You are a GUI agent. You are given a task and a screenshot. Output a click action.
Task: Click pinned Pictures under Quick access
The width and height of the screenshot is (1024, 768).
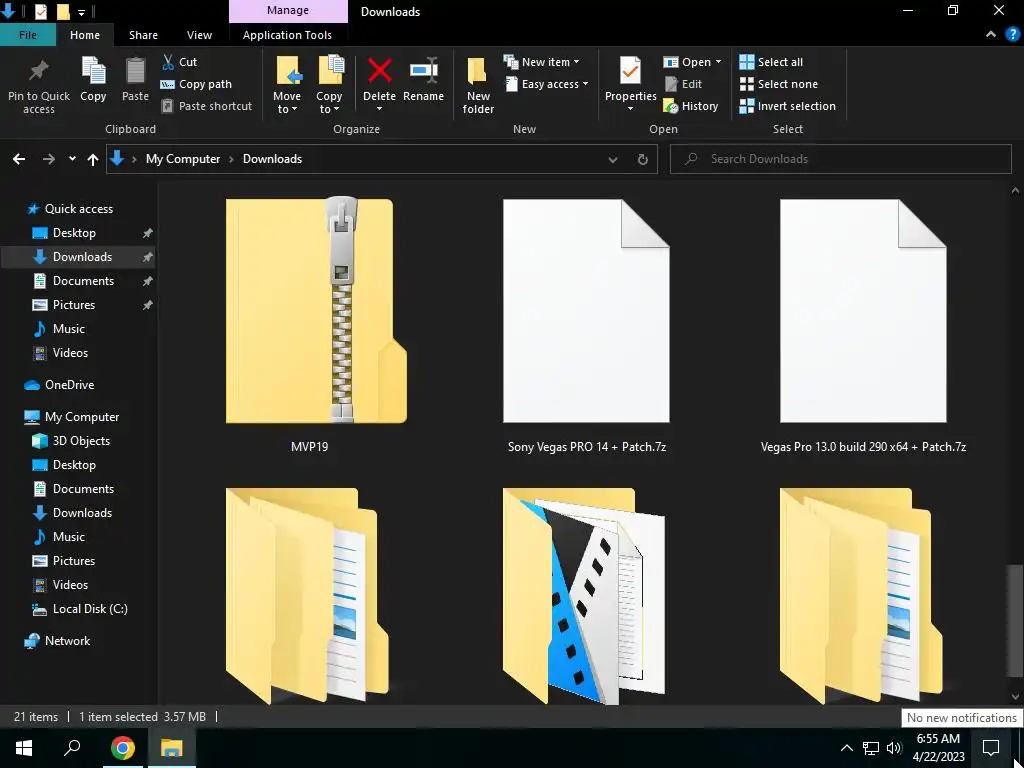pos(74,305)
